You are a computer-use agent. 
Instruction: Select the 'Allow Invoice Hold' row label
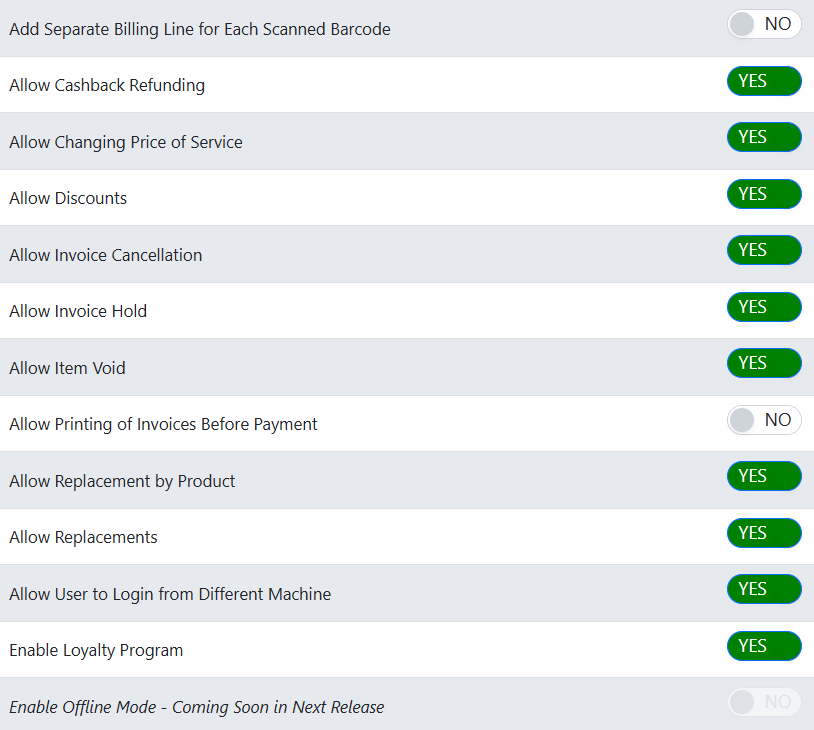[x=78, y=312]
